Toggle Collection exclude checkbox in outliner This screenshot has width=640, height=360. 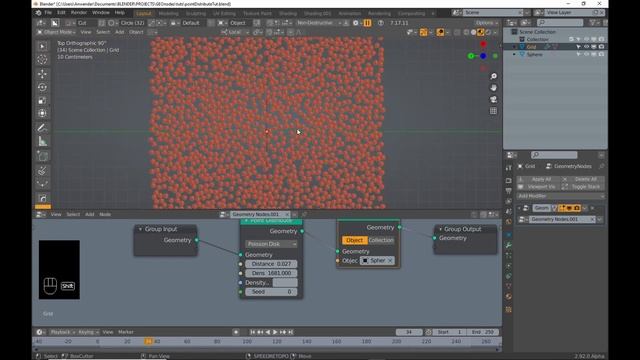[571, 39]
